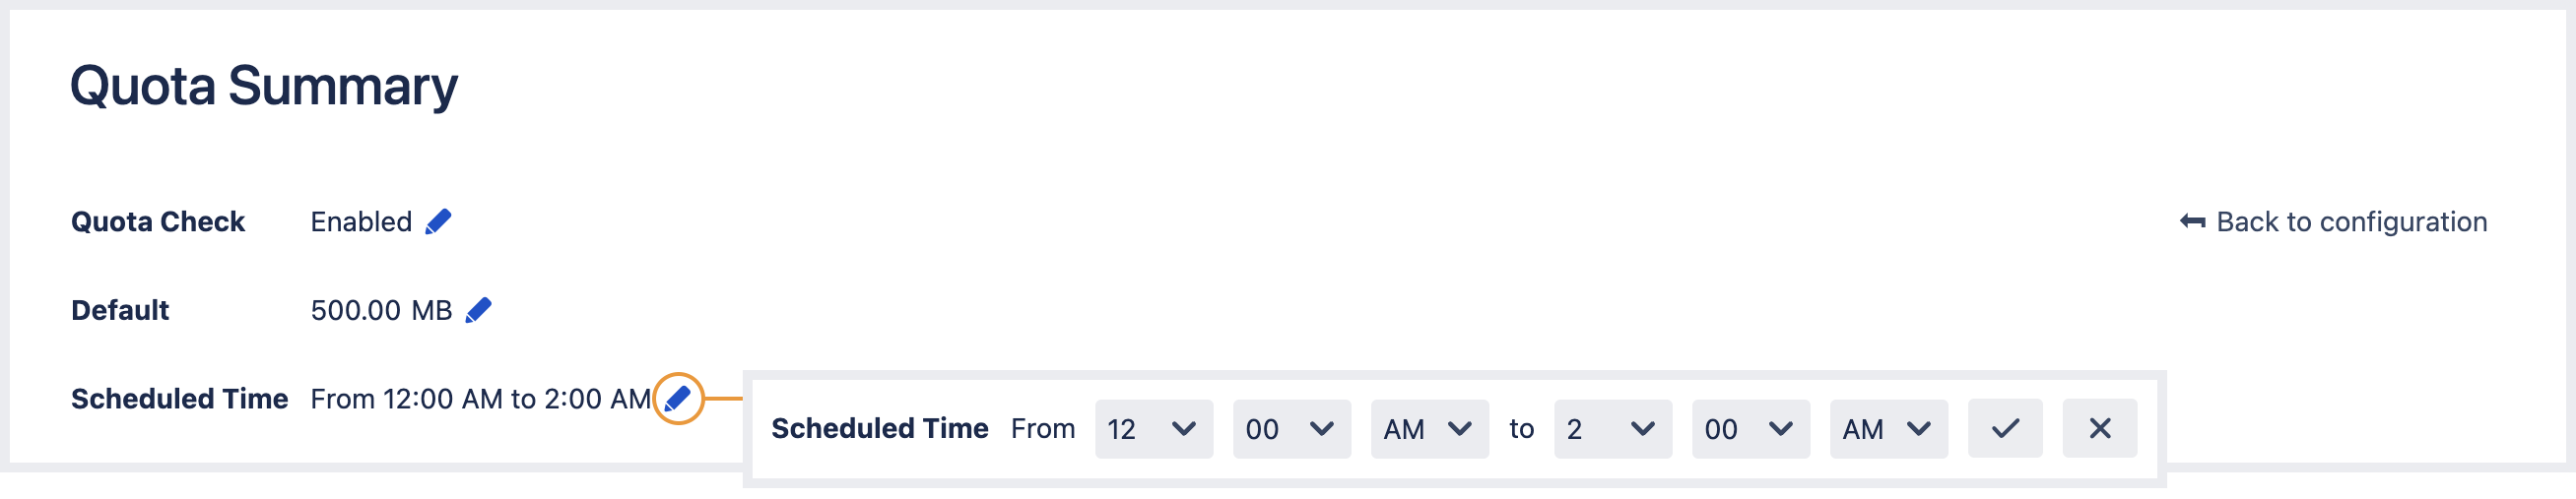Cancel scheduled time edit with X button
This screenshot has height=499, width=2576.
tap(2099, 429)
